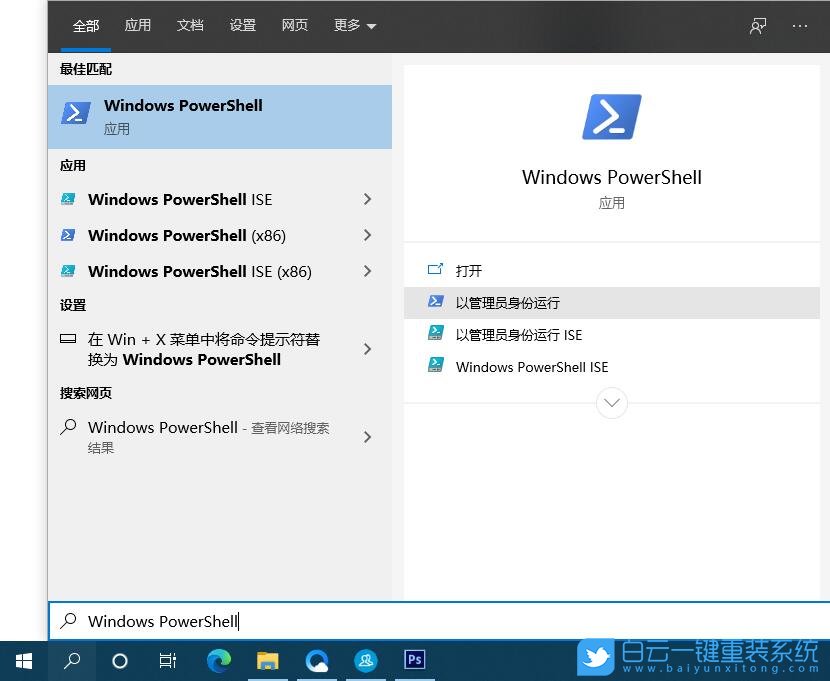Open Cortana from the taskbar
Image resolution: width=830 pixels, height=681 pixels.
pos(119,660)
